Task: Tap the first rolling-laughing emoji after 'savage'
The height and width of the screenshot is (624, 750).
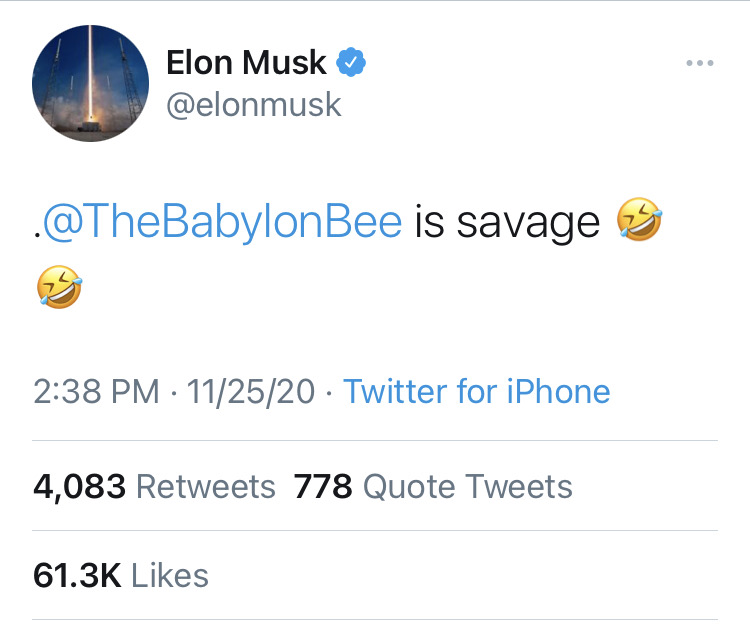Action: [640, 221]
